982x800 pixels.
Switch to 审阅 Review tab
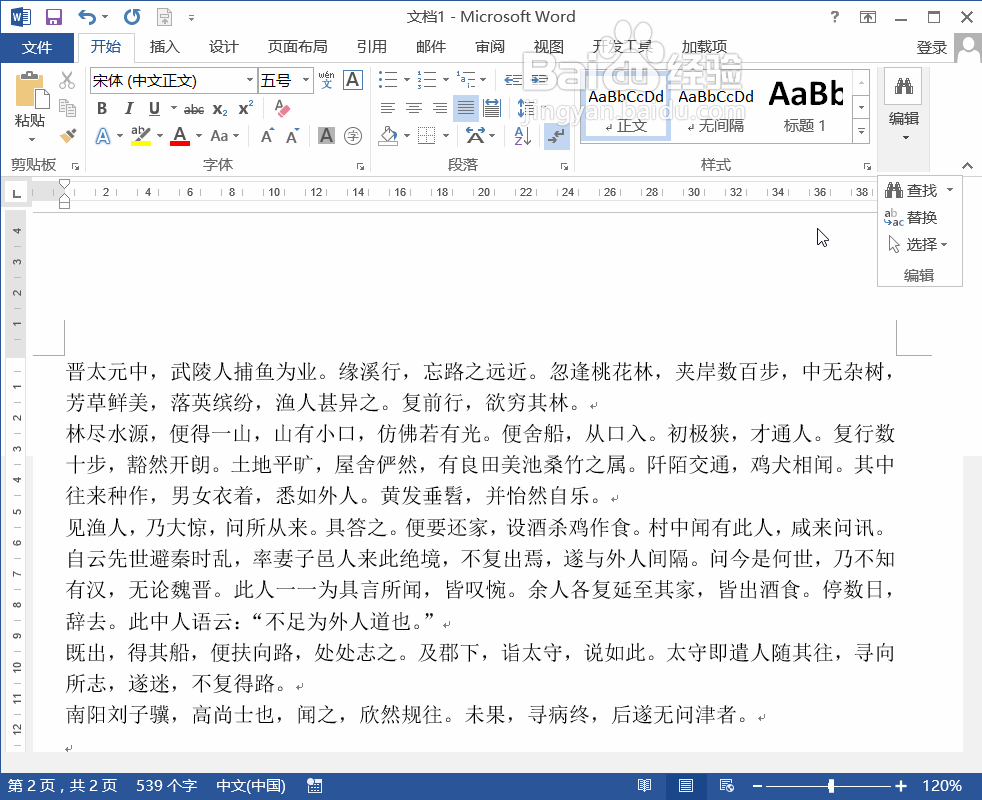490,47
